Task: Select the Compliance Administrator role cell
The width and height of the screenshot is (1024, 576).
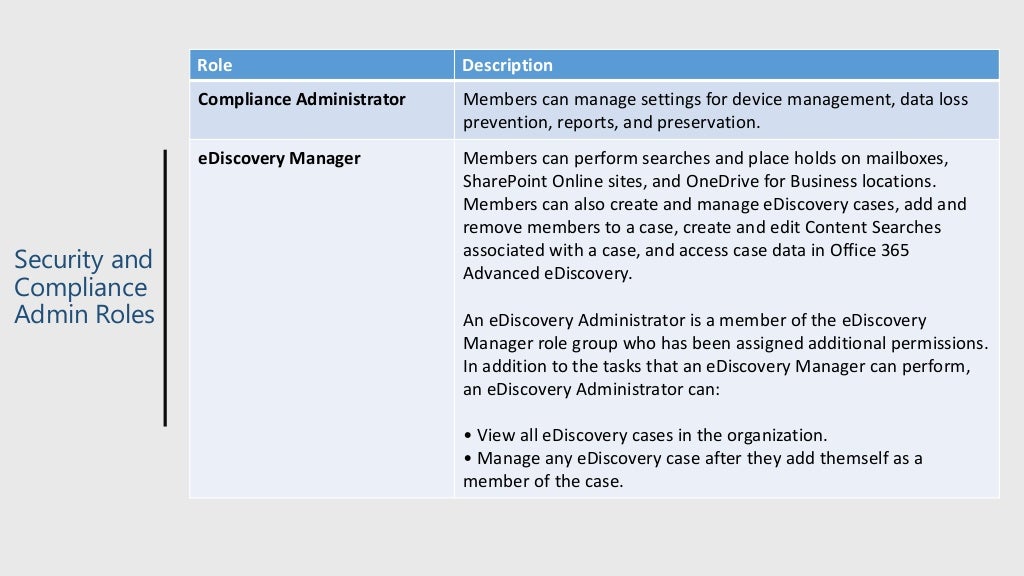Action: pyautogui.click(x=321, y=110)
